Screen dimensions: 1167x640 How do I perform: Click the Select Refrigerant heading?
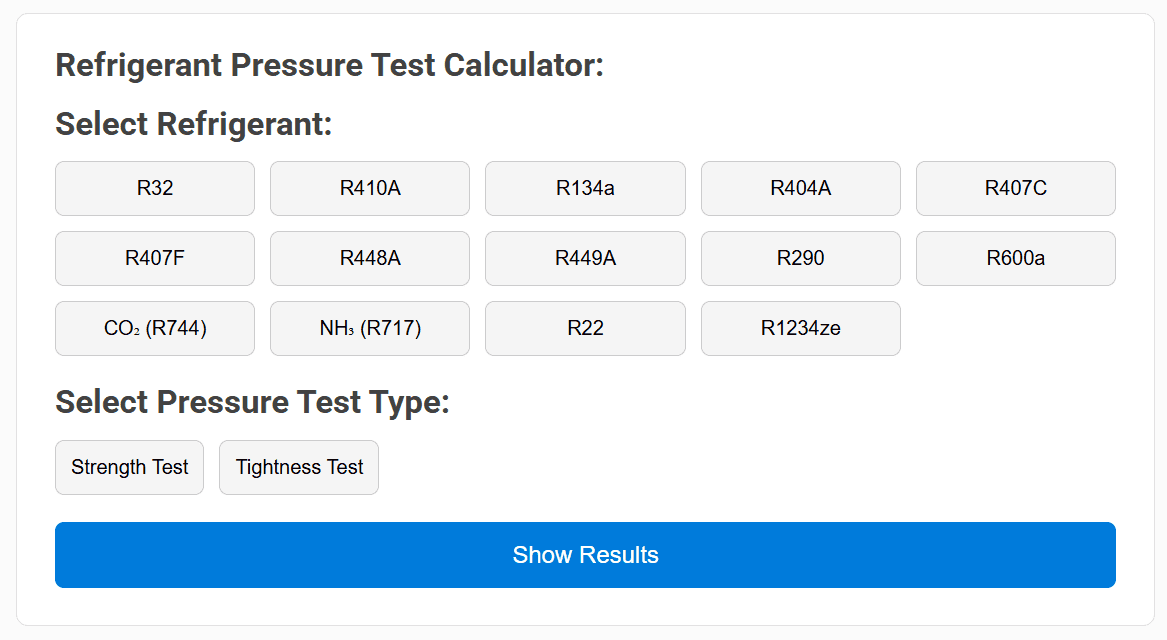pyautogui.click(x=195, y=124)
